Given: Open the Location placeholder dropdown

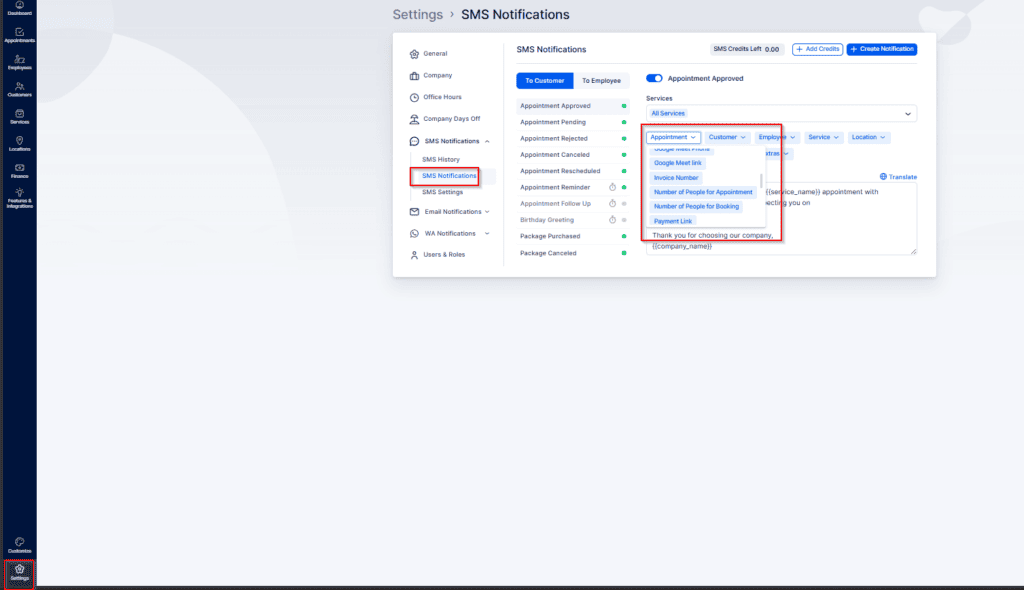Looking at the screenshot, I should 868,137.
